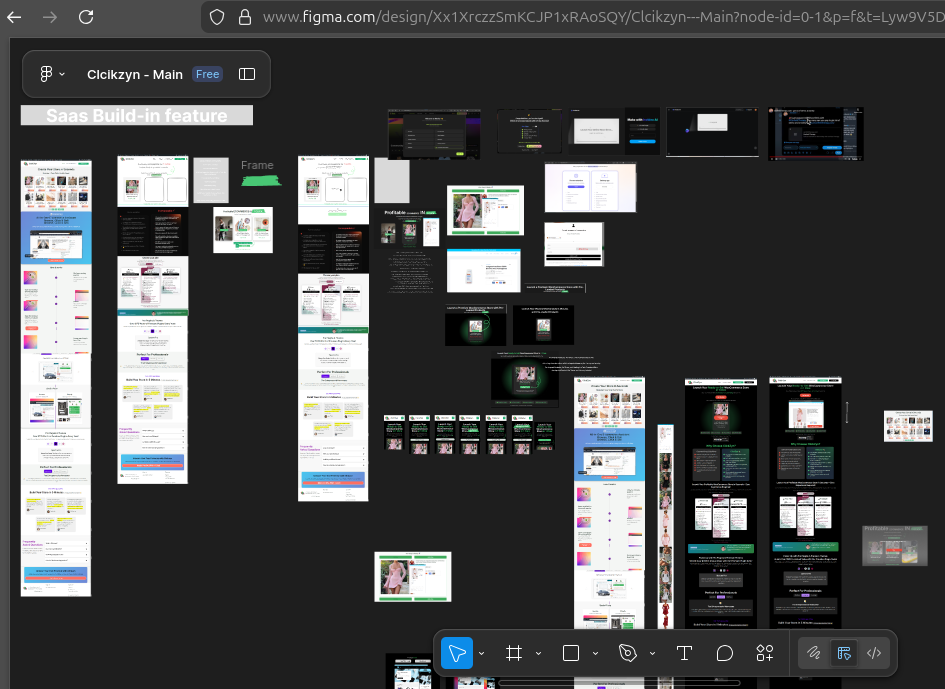Select the Rectangle shape tool

pyautogui.click(x=571, y=653)
